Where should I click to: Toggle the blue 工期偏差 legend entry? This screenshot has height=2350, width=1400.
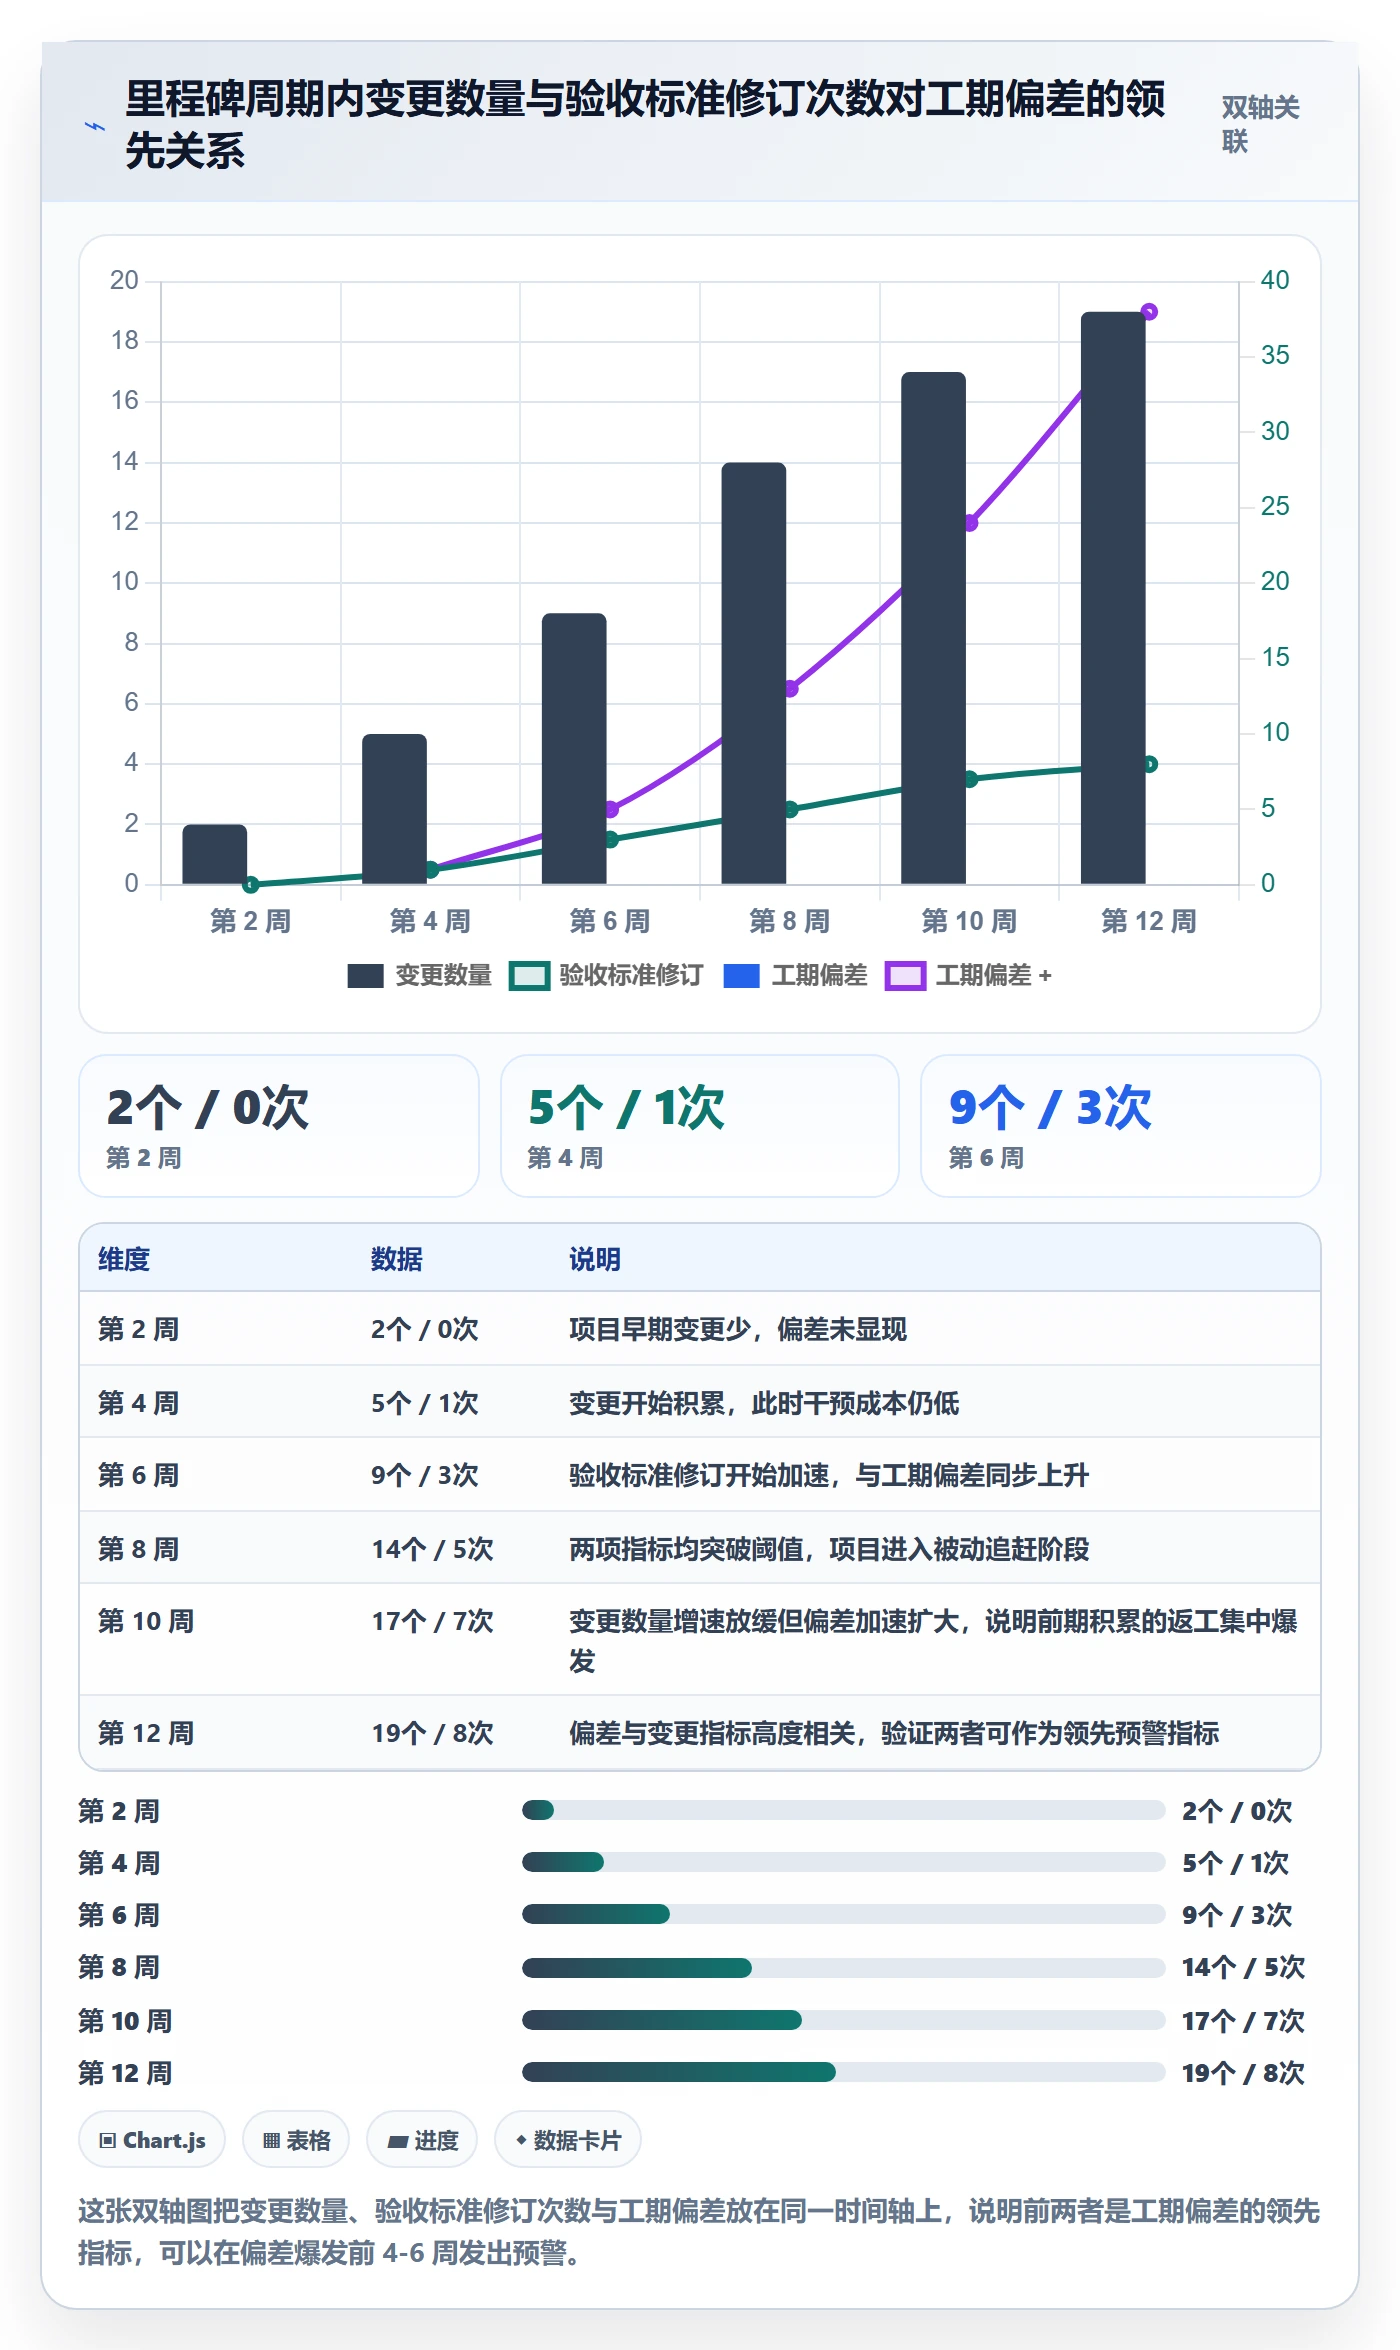pos(795,976)
